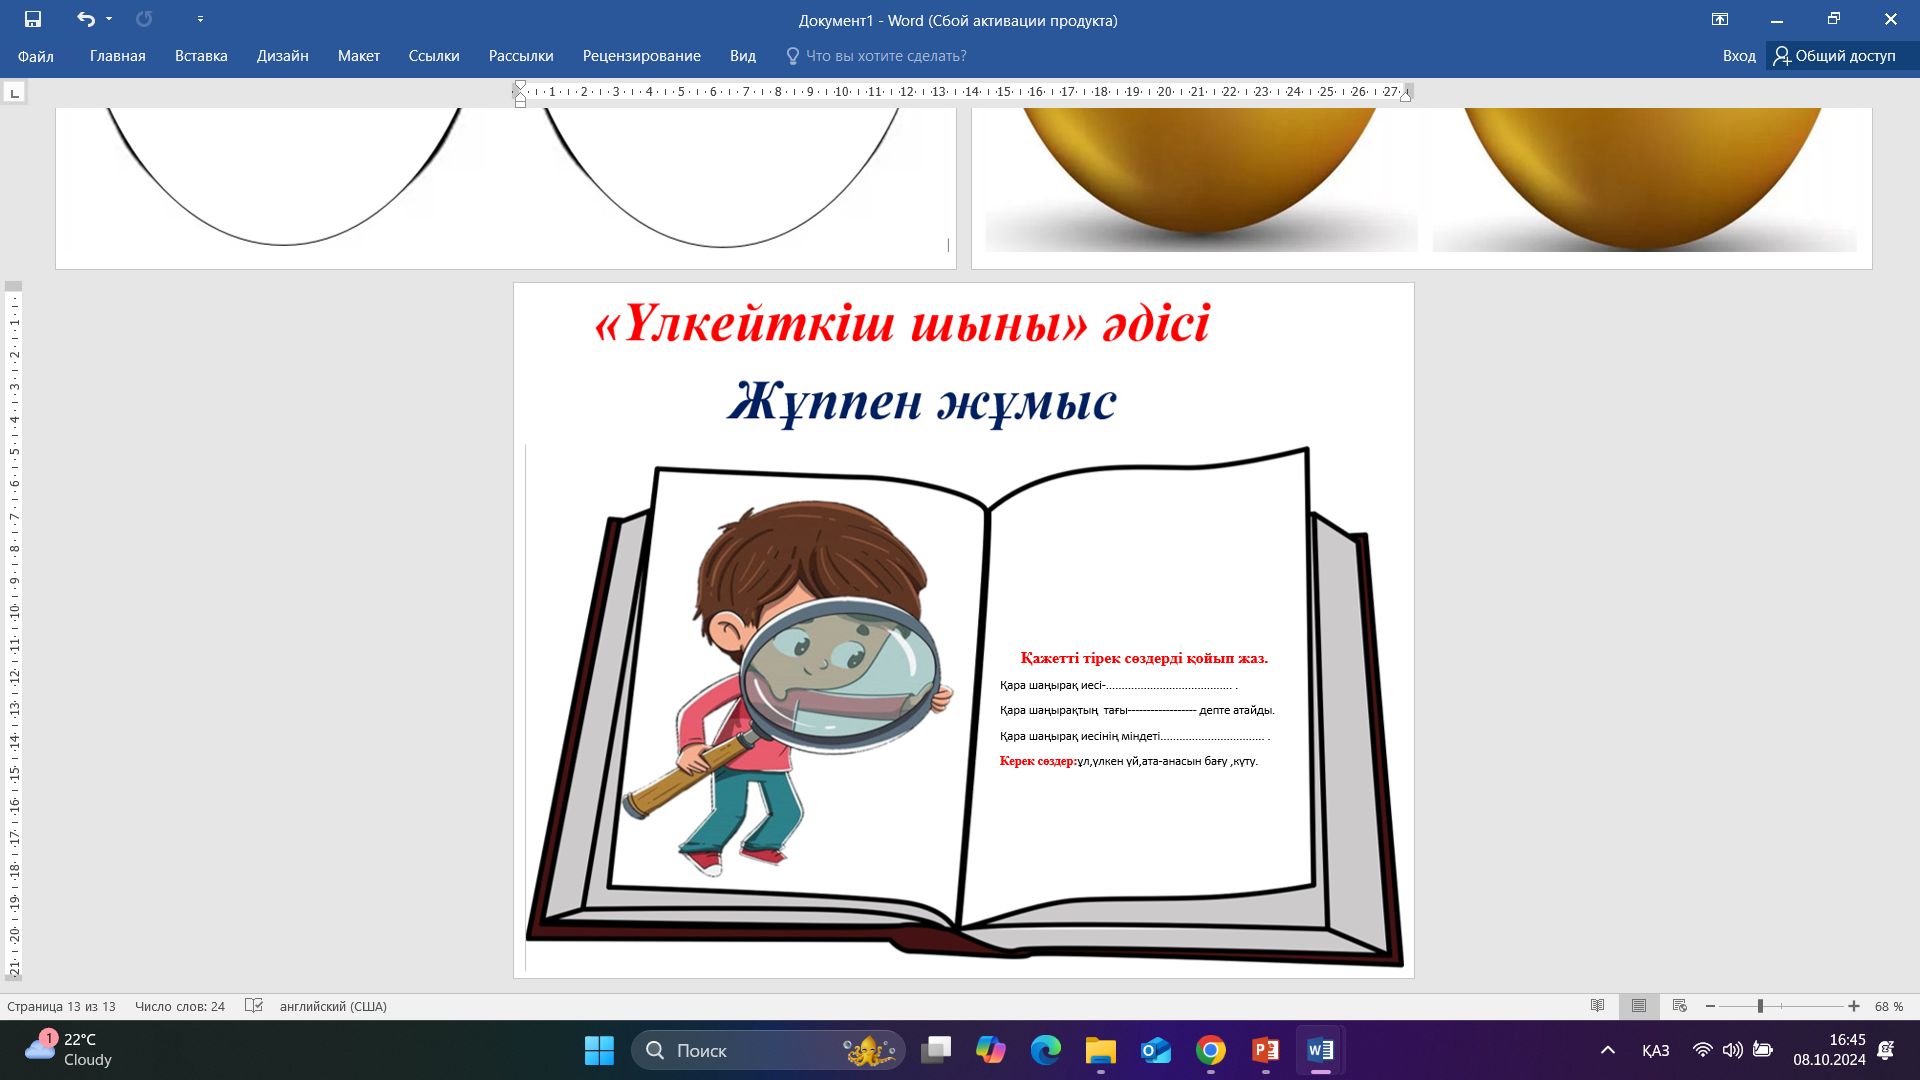Switch to Print Layout view
1920x1080 pixels.
click(1639, 1006)
